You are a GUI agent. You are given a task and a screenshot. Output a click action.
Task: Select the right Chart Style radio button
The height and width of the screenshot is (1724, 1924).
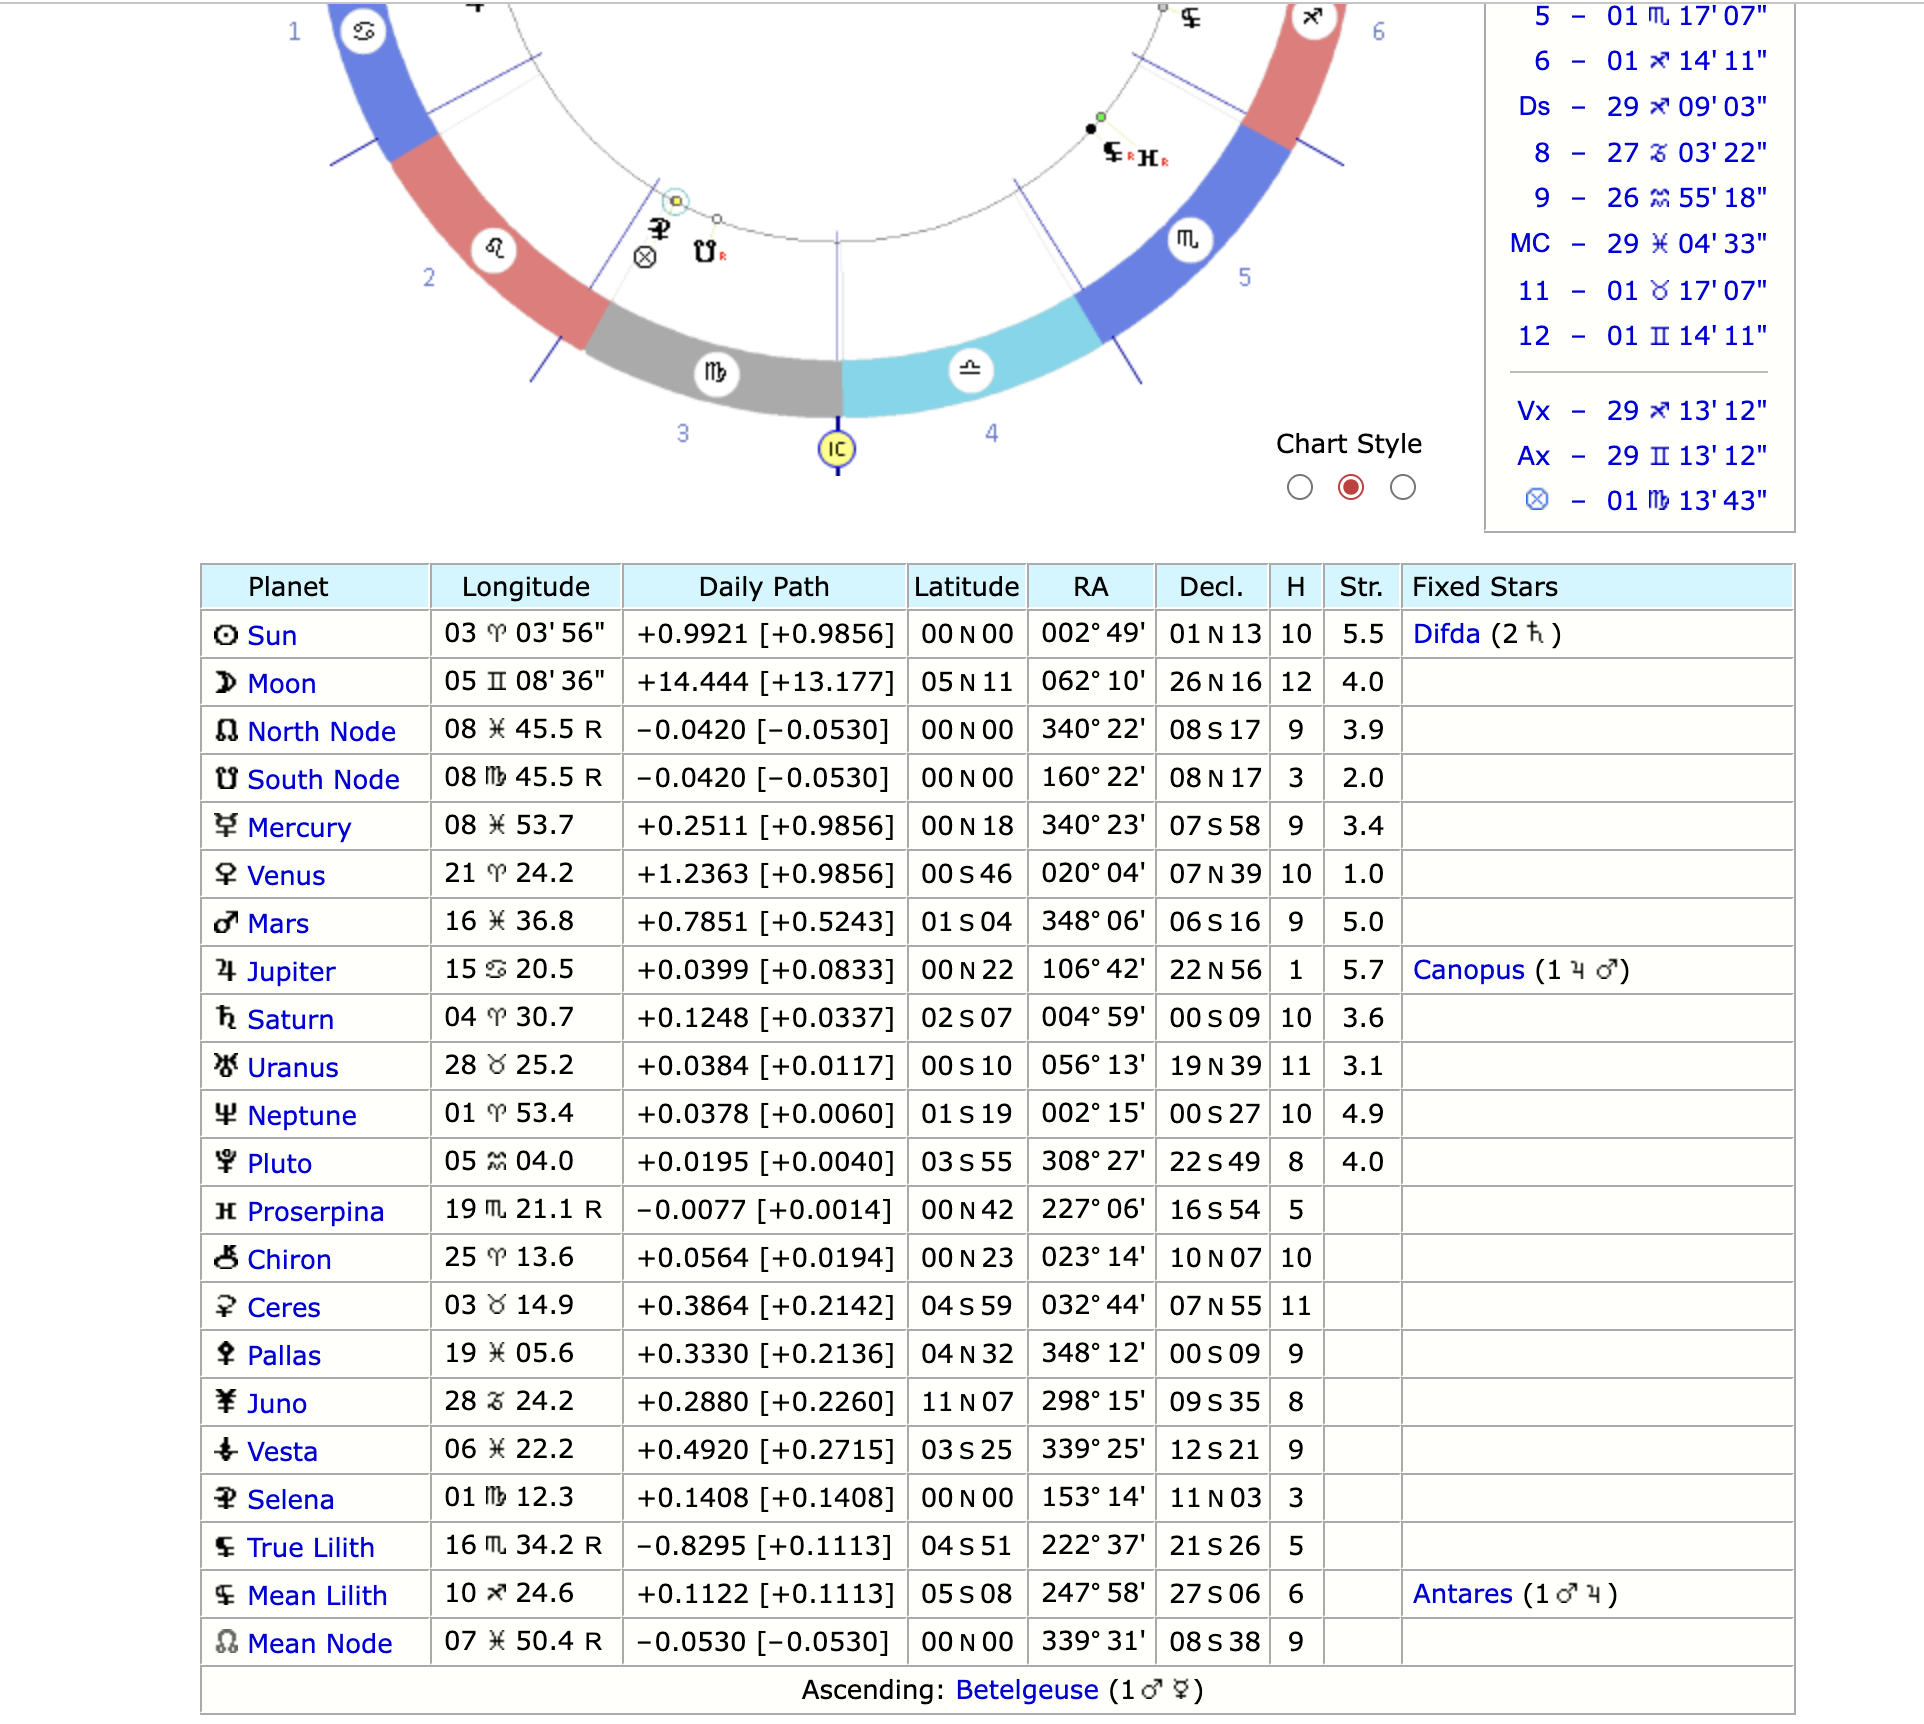(1402, 487)
